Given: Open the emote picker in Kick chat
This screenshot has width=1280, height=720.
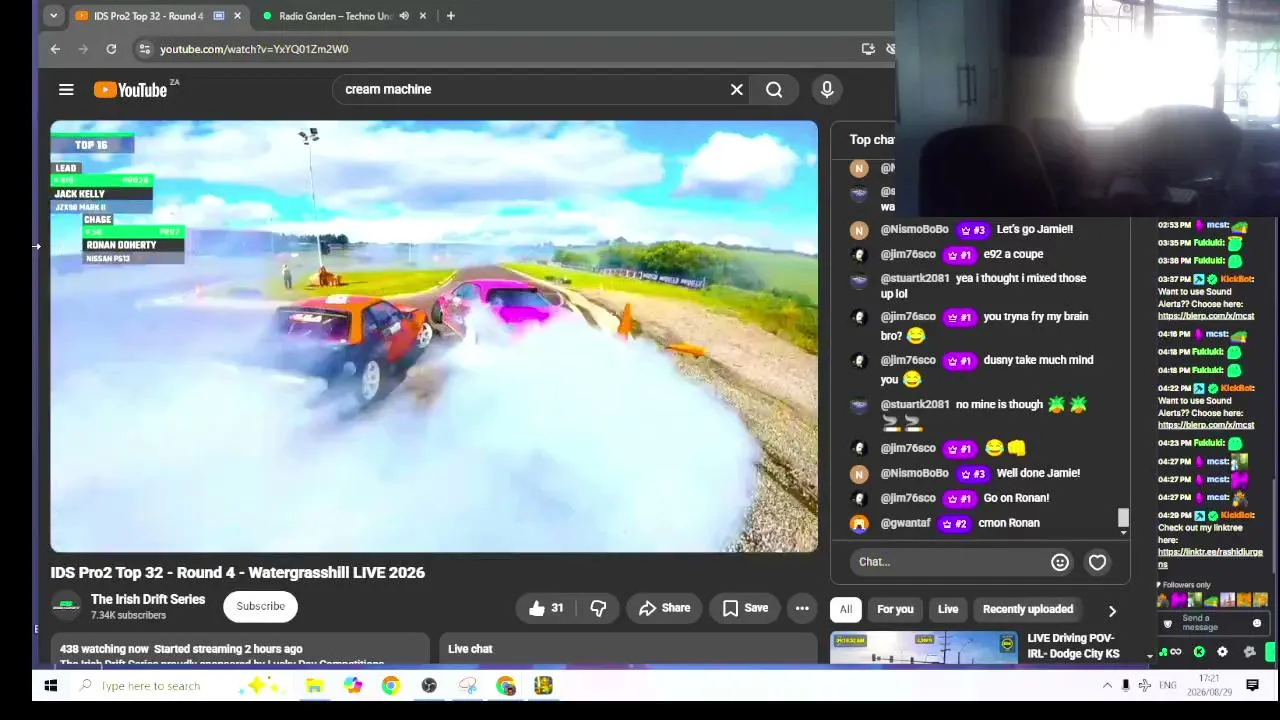Looking at the screenshot, I should (x=1257, y=623).
